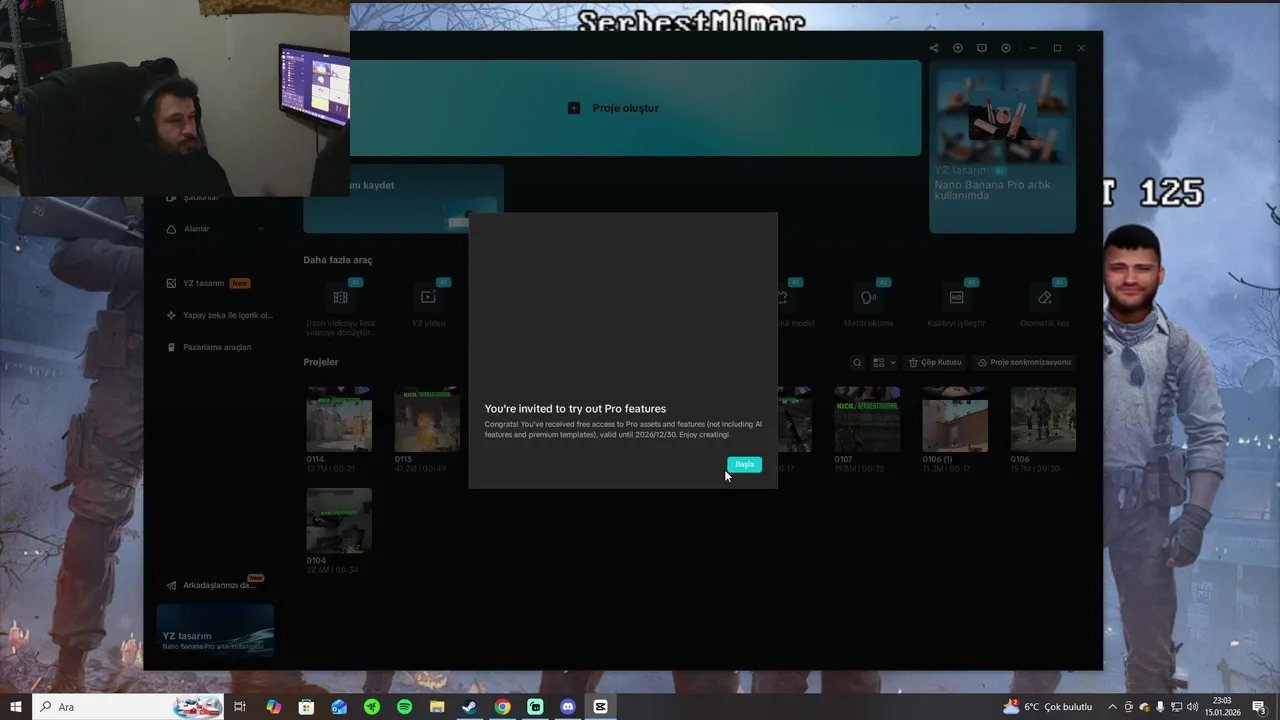Screen dimensions: 1280x720
Task: Open the notification center icon
Action: tap(1259, 707)
